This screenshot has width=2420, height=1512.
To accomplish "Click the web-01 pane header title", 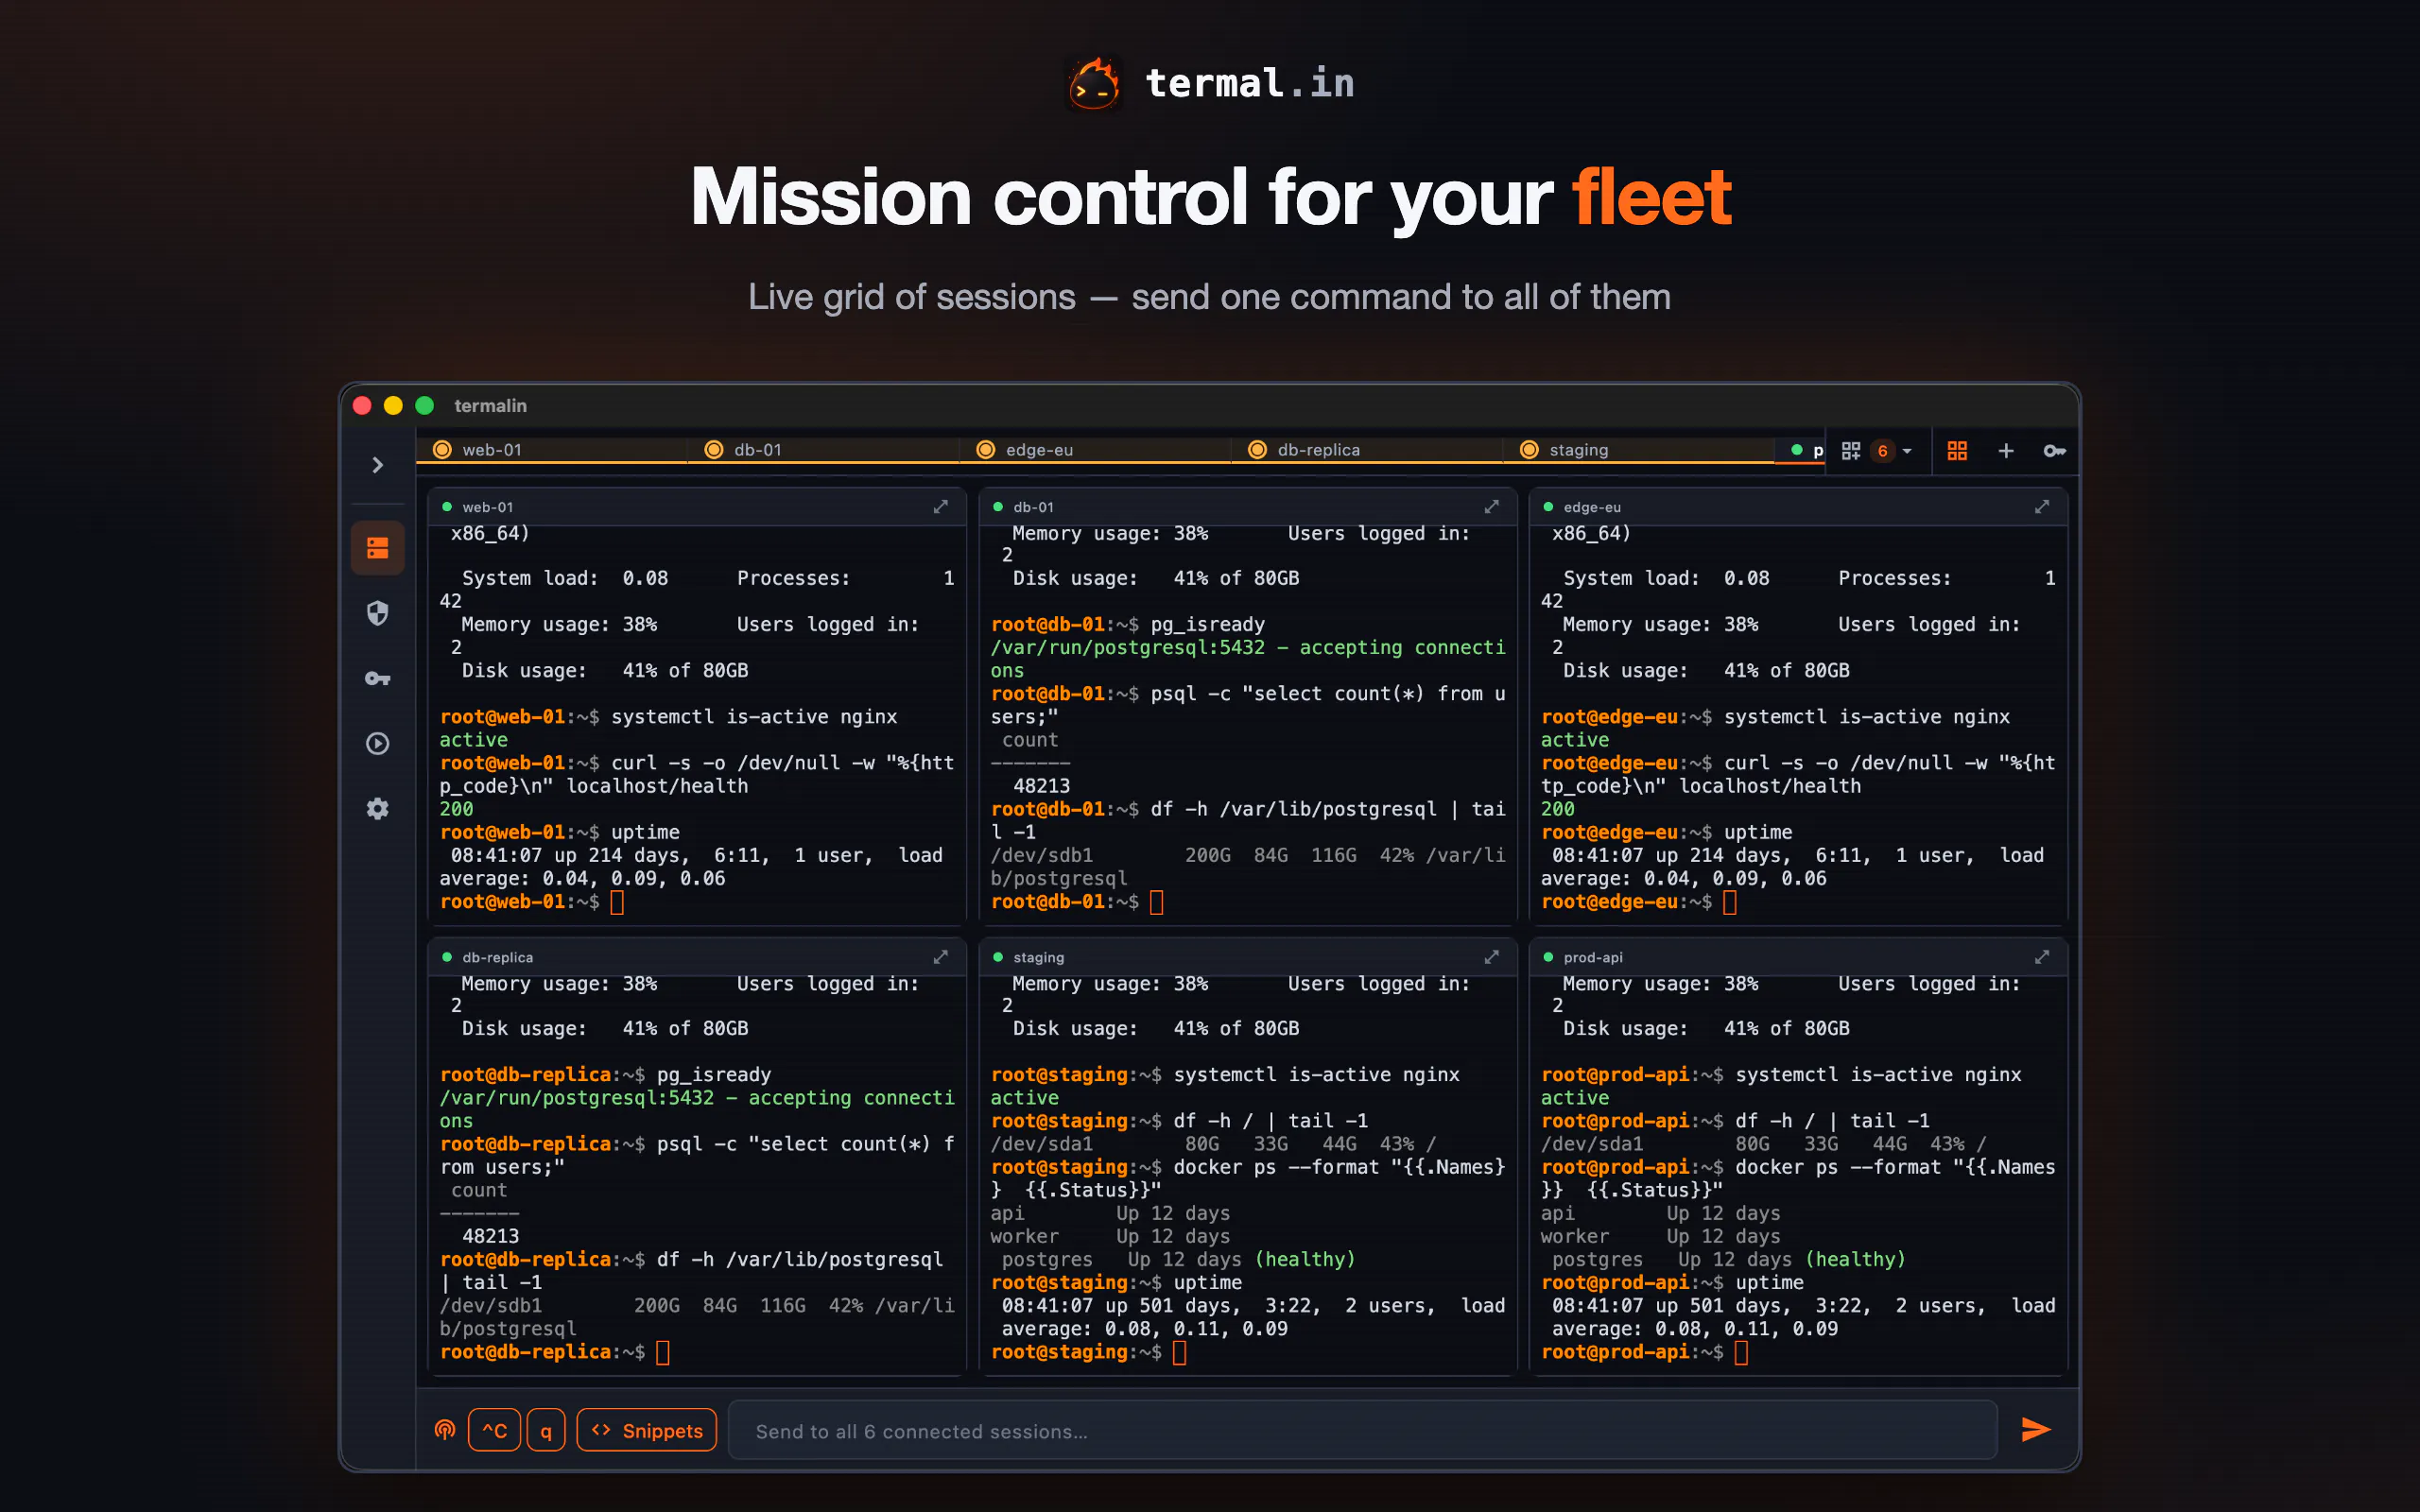I will 488,507.
